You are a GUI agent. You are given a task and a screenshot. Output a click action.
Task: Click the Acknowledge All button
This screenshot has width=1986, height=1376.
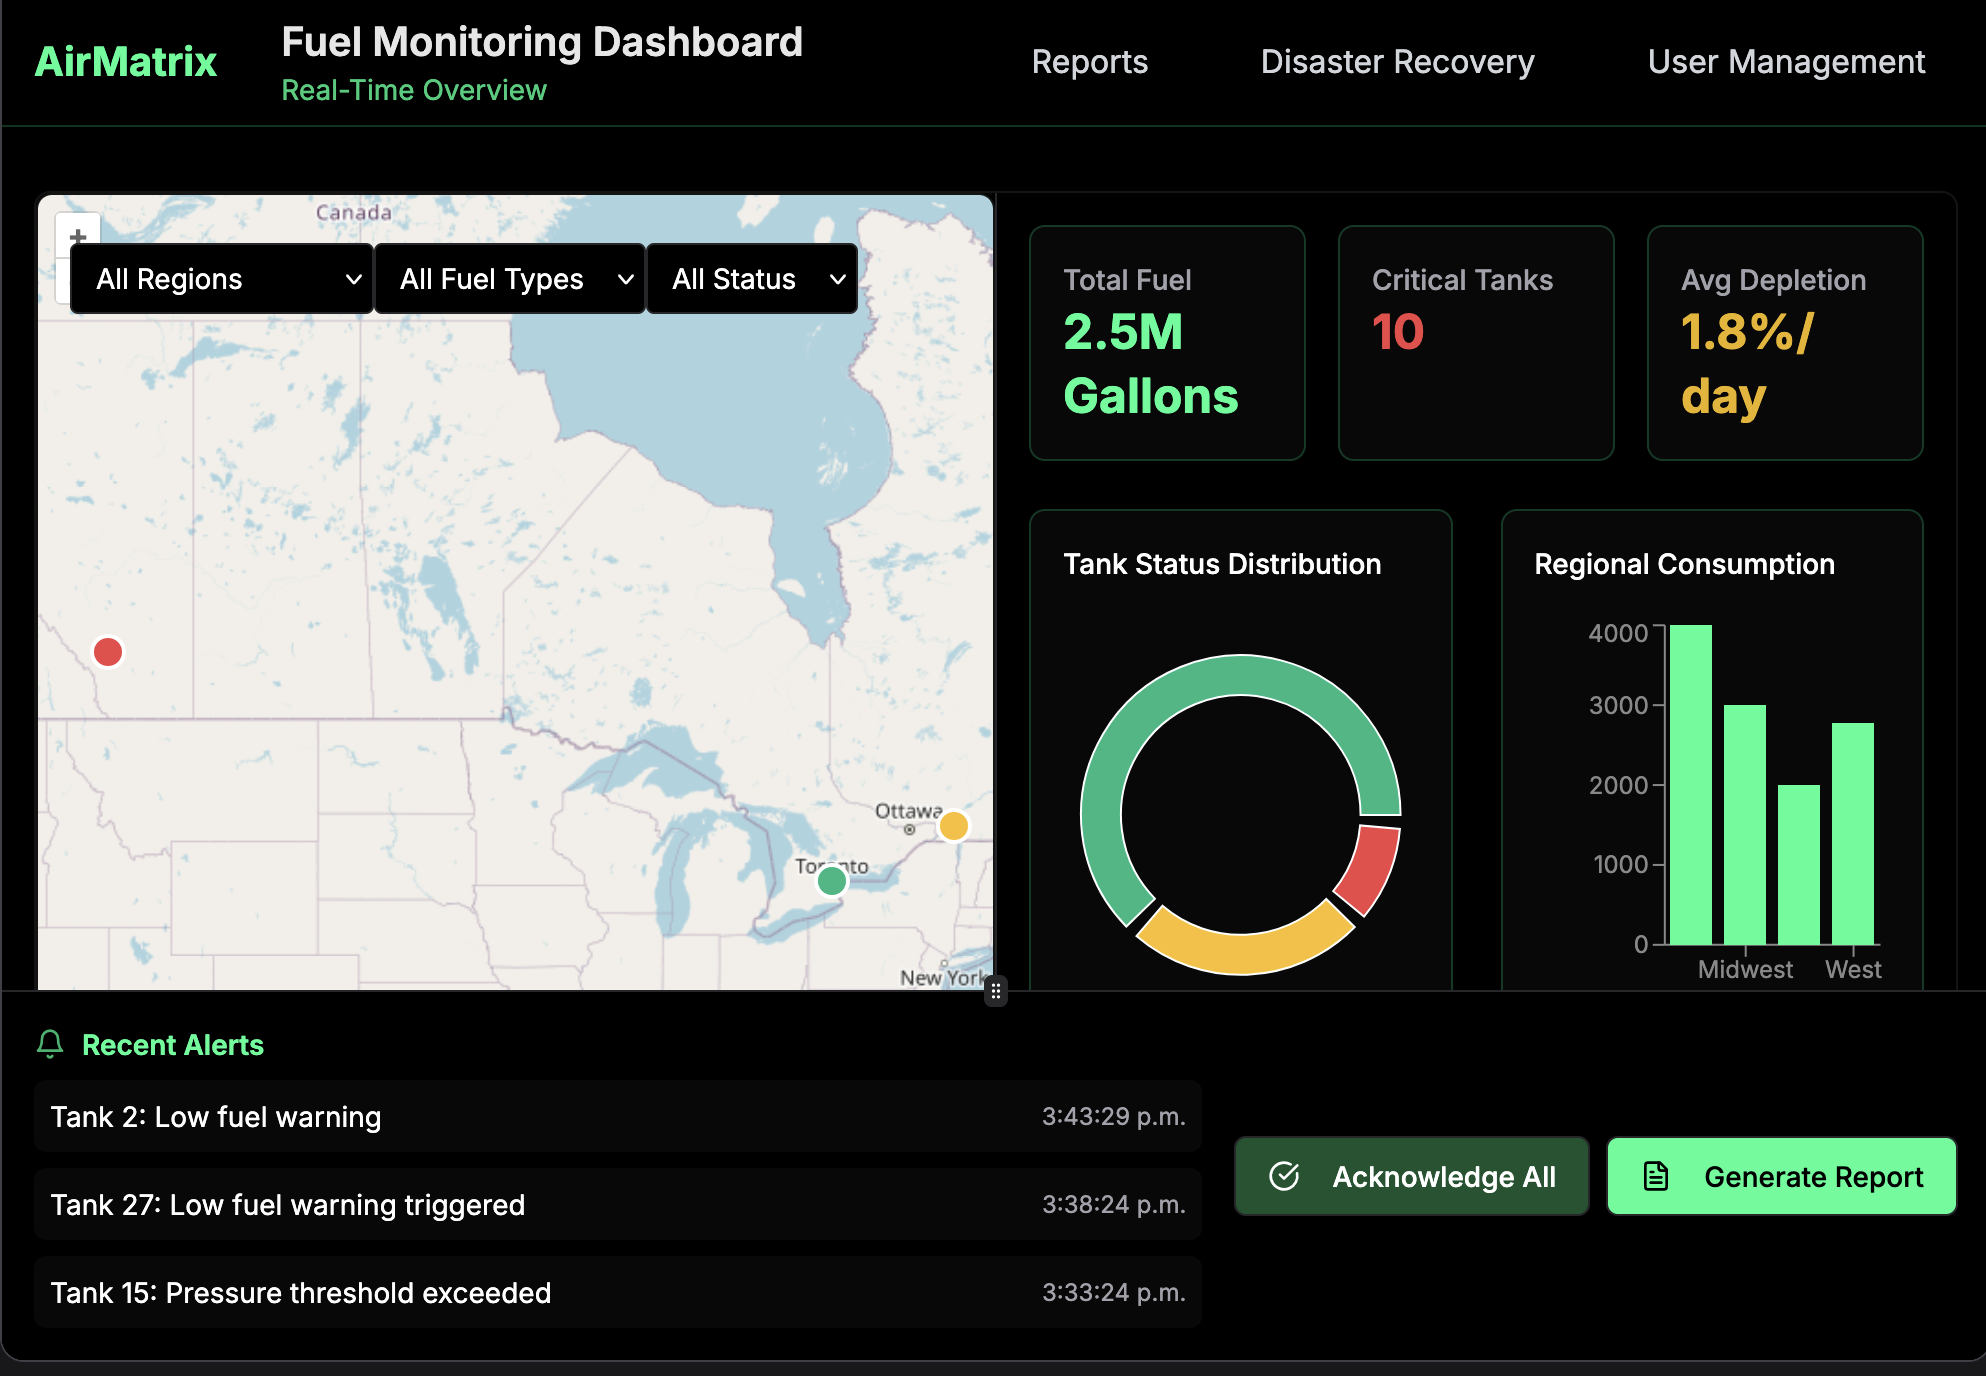[1412, 1176]
